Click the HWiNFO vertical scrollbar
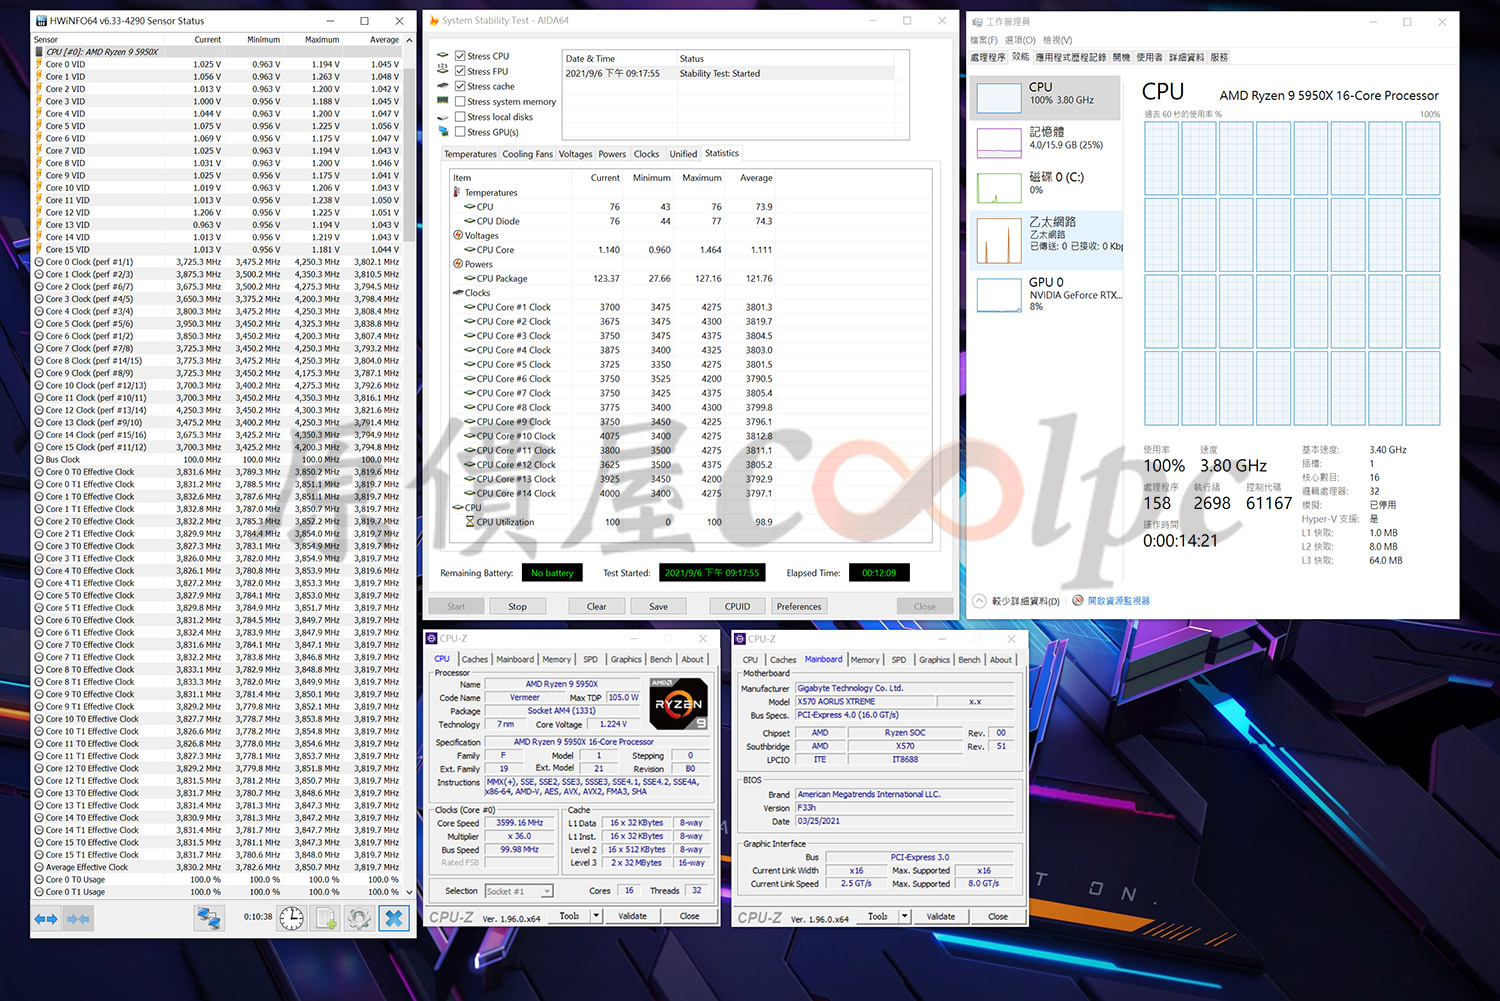The height and width of the screenshot is (1001, 1500). point(409,130)
